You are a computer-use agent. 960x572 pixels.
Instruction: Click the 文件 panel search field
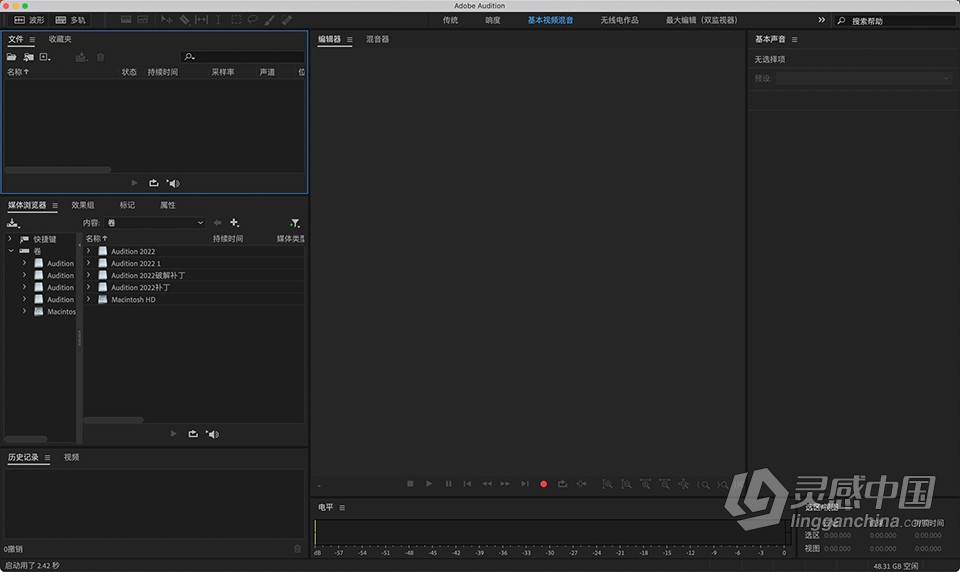pyautogui.click(x=242, y=57)
